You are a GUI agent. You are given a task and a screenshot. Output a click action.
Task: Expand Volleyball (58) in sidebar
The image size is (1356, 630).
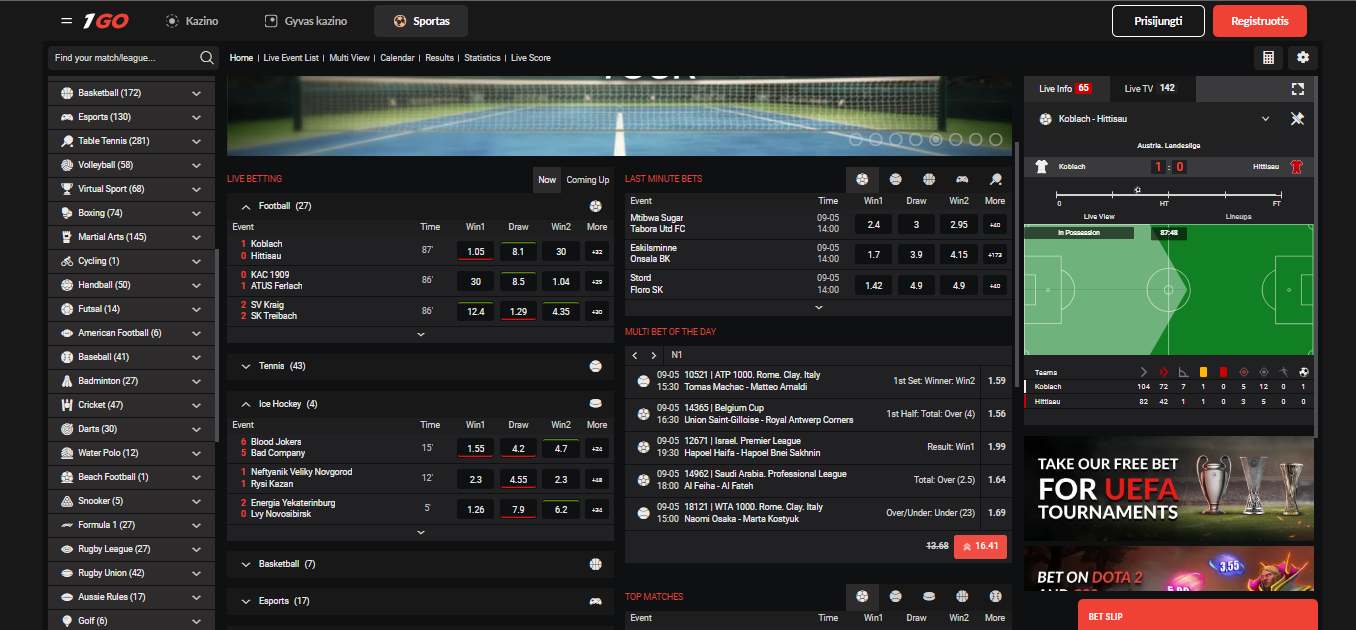tap(197, 165)
